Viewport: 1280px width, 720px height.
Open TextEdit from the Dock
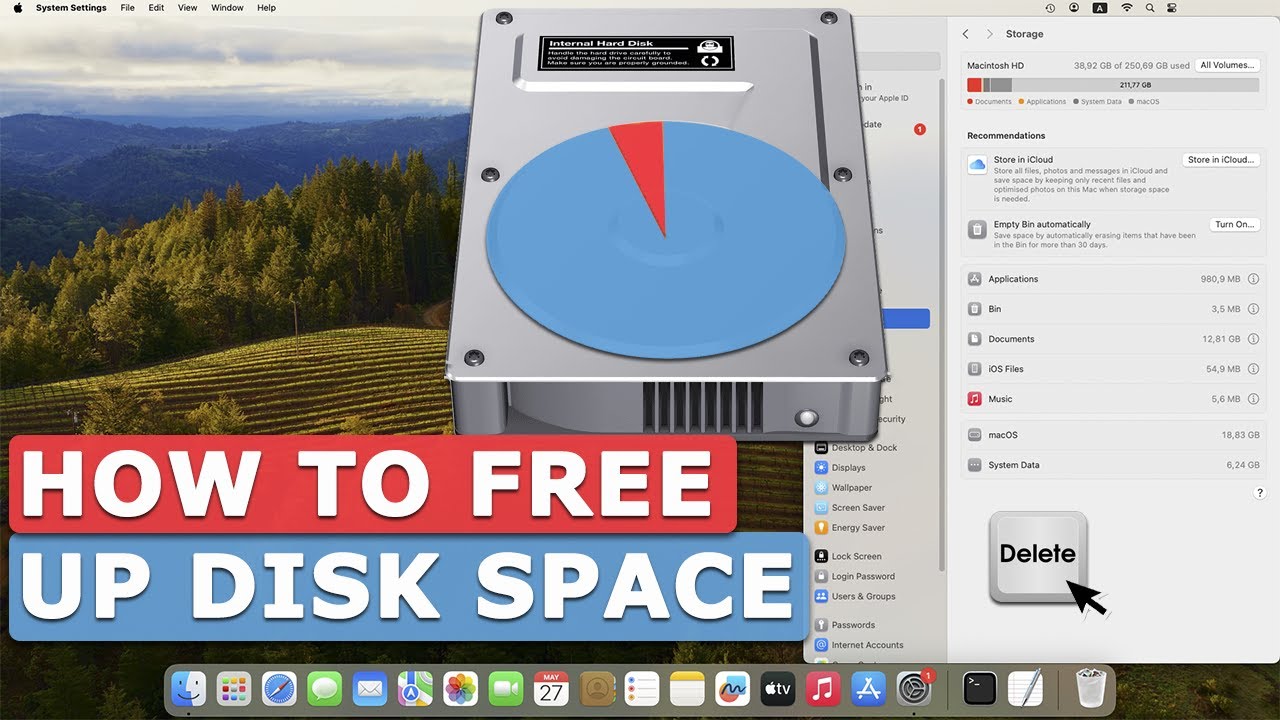(x=1026, y=689)
